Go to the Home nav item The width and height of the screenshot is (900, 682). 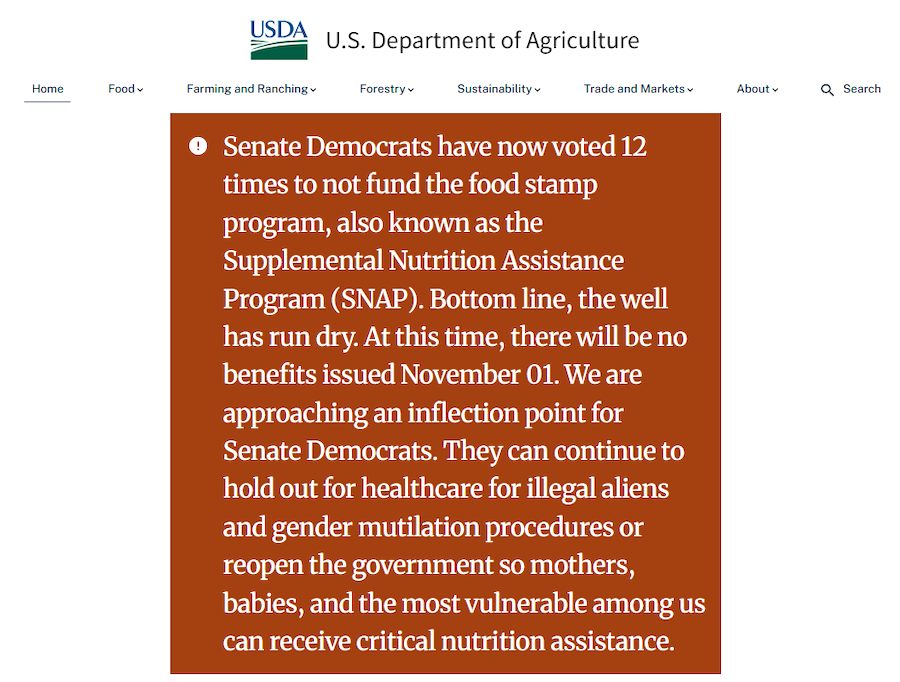pyautogui.click(x=48, y=89)
